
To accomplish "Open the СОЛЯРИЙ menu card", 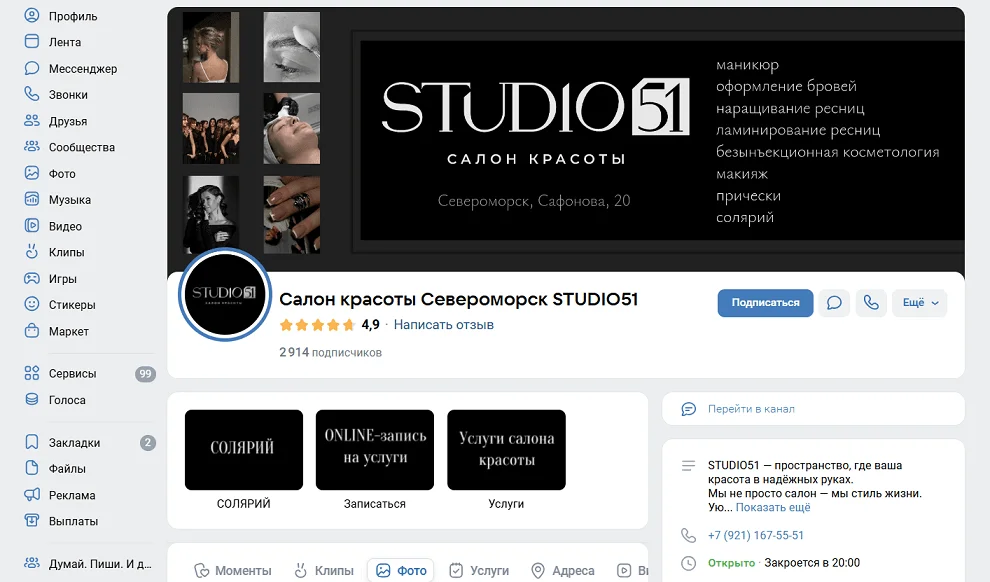I will tap(244, 450).
